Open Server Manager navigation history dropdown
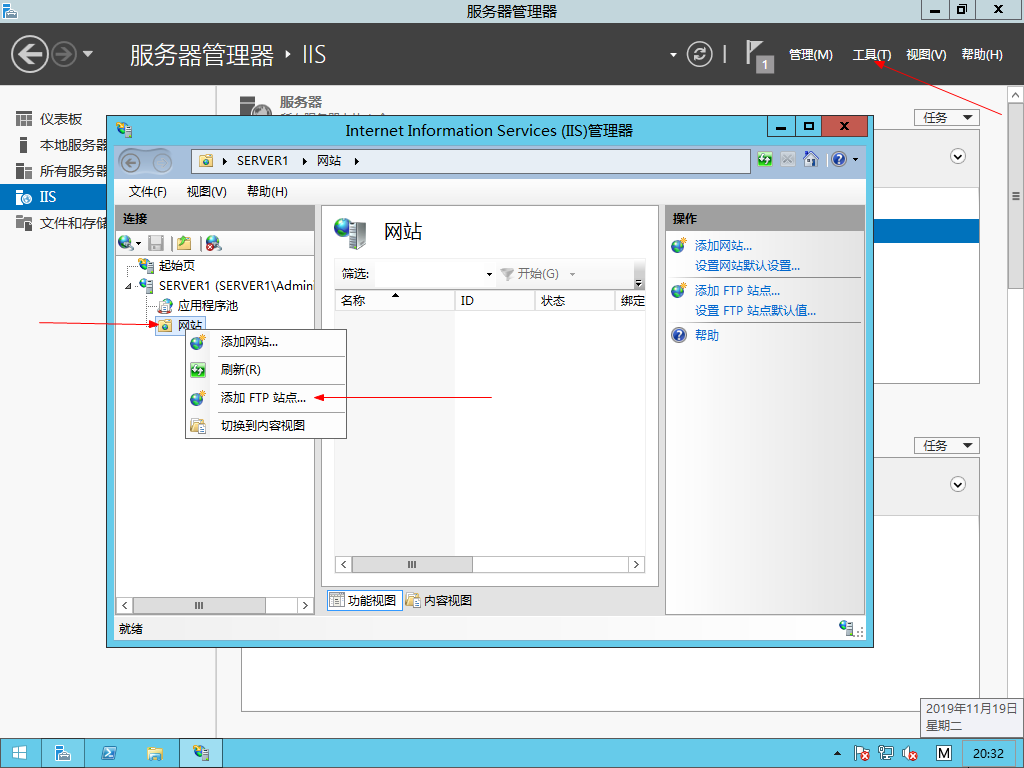This screenshot has height=768, width=1024. [88, 54]
